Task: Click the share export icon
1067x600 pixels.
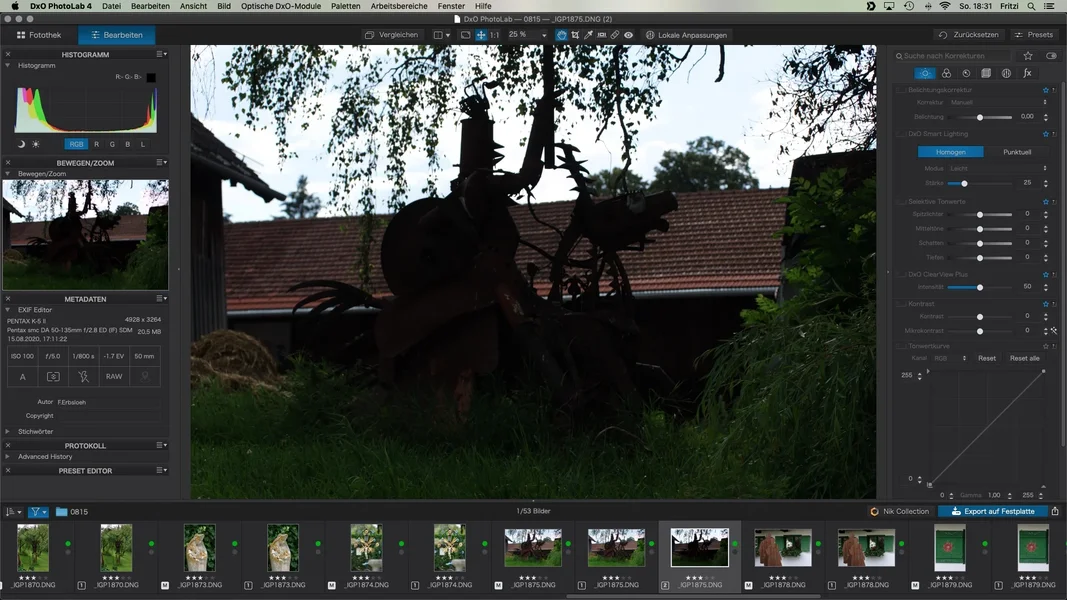Action: (x=1055, y=511)
